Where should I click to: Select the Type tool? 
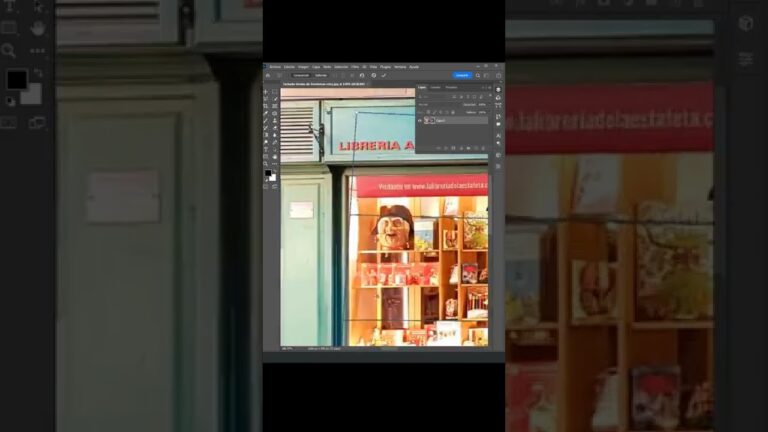[x=265, y=149]
